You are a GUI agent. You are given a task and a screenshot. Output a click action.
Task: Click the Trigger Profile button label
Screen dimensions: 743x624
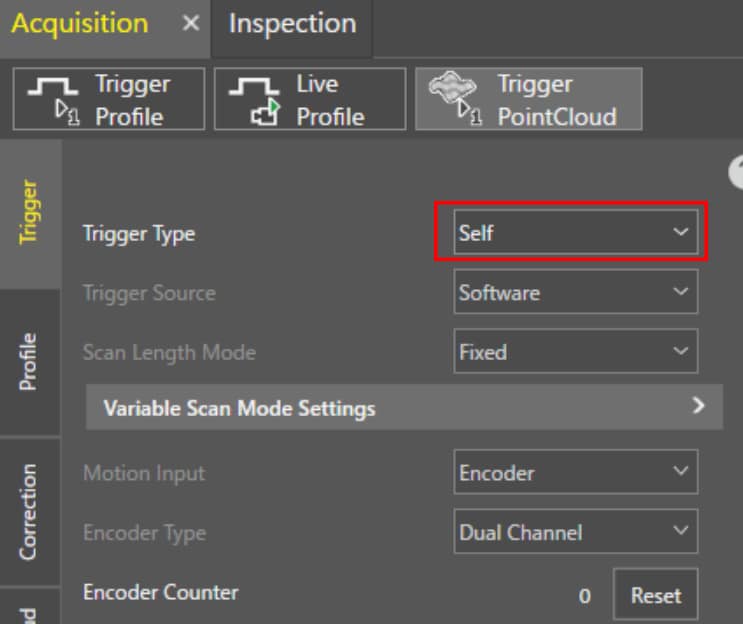tap(132, 100)
